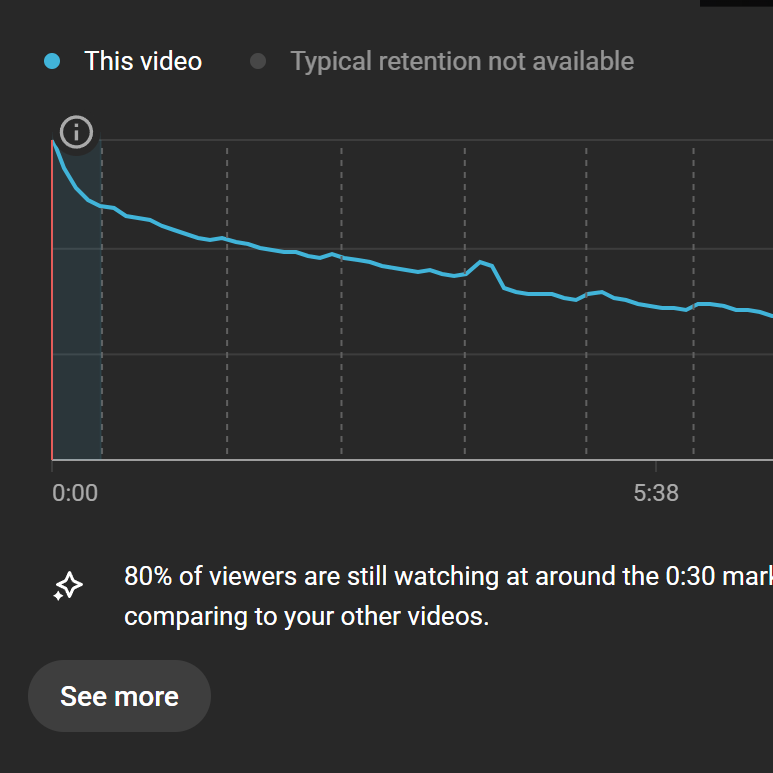Select the third dashed vertical chapter marker

(x=341, y=301)
